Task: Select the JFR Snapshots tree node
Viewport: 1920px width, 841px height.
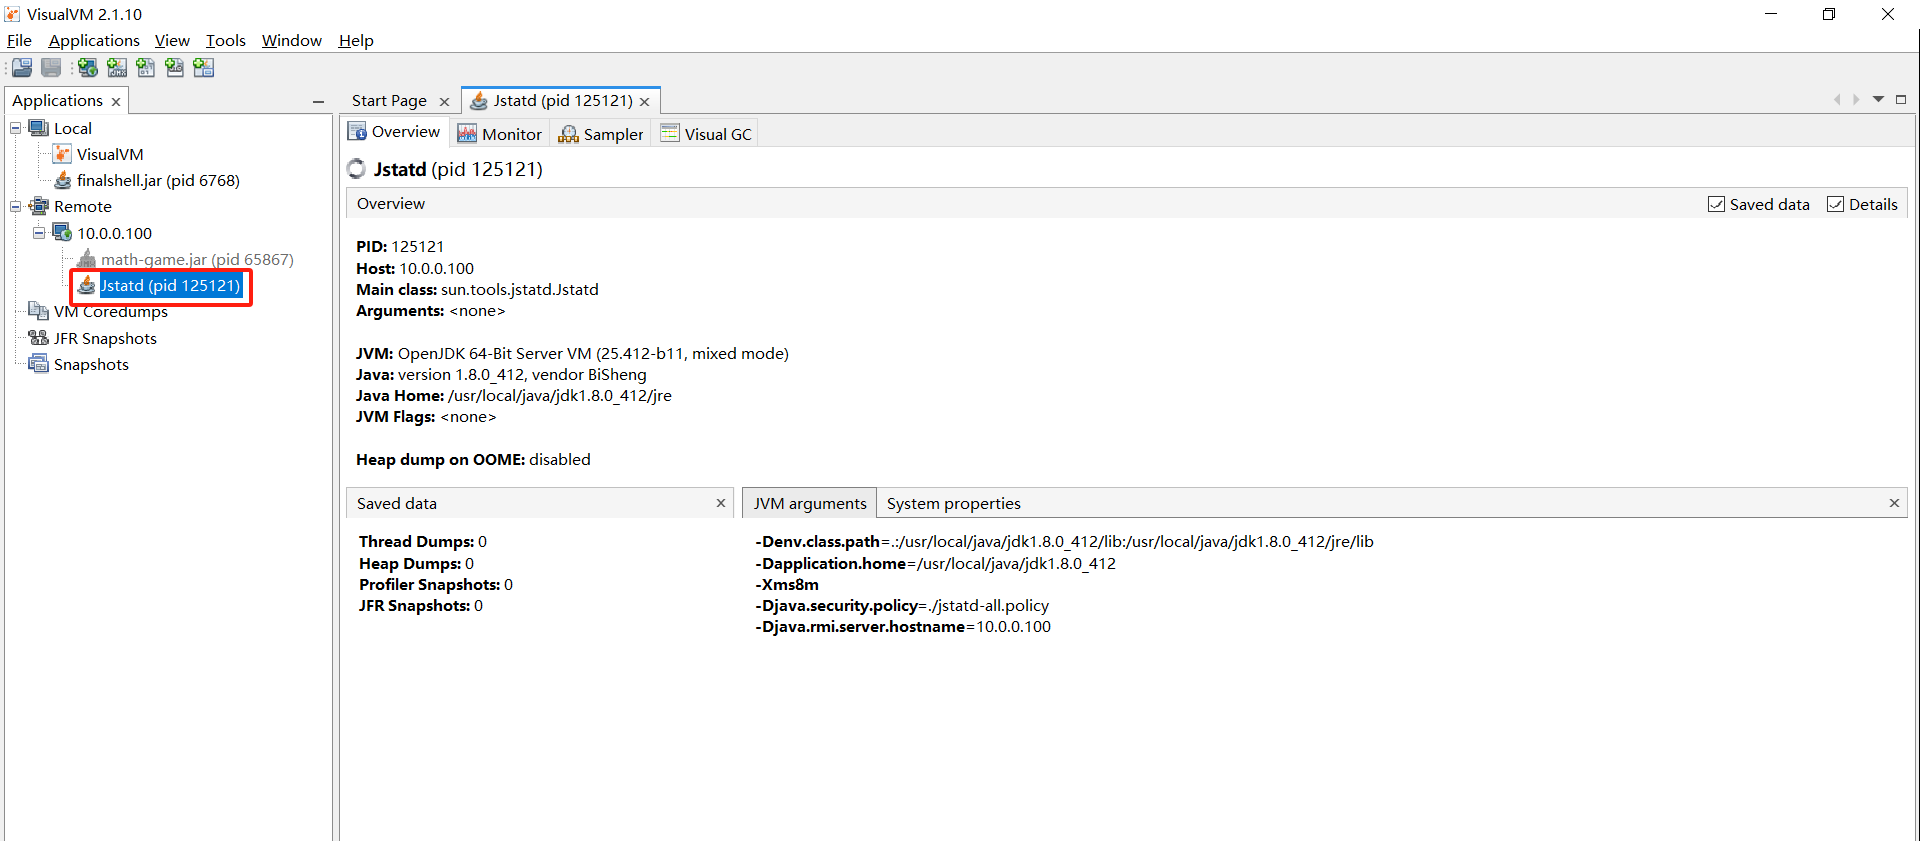Action: pos(105,338)
